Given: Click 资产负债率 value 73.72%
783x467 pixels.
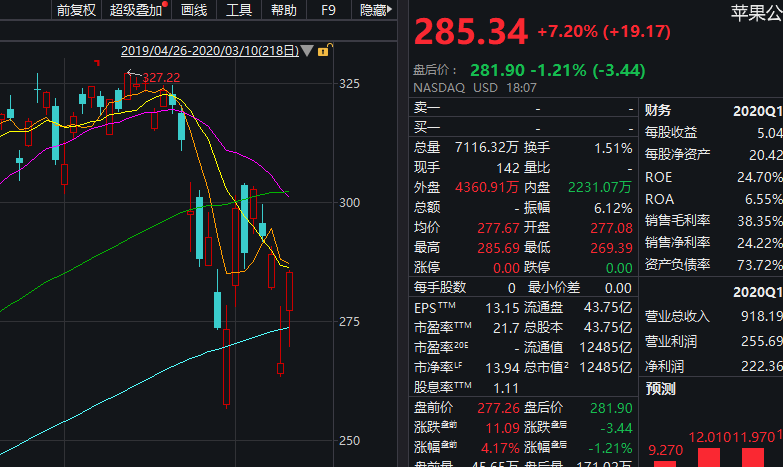Looking at the screenshot, I should click(760, 265).
